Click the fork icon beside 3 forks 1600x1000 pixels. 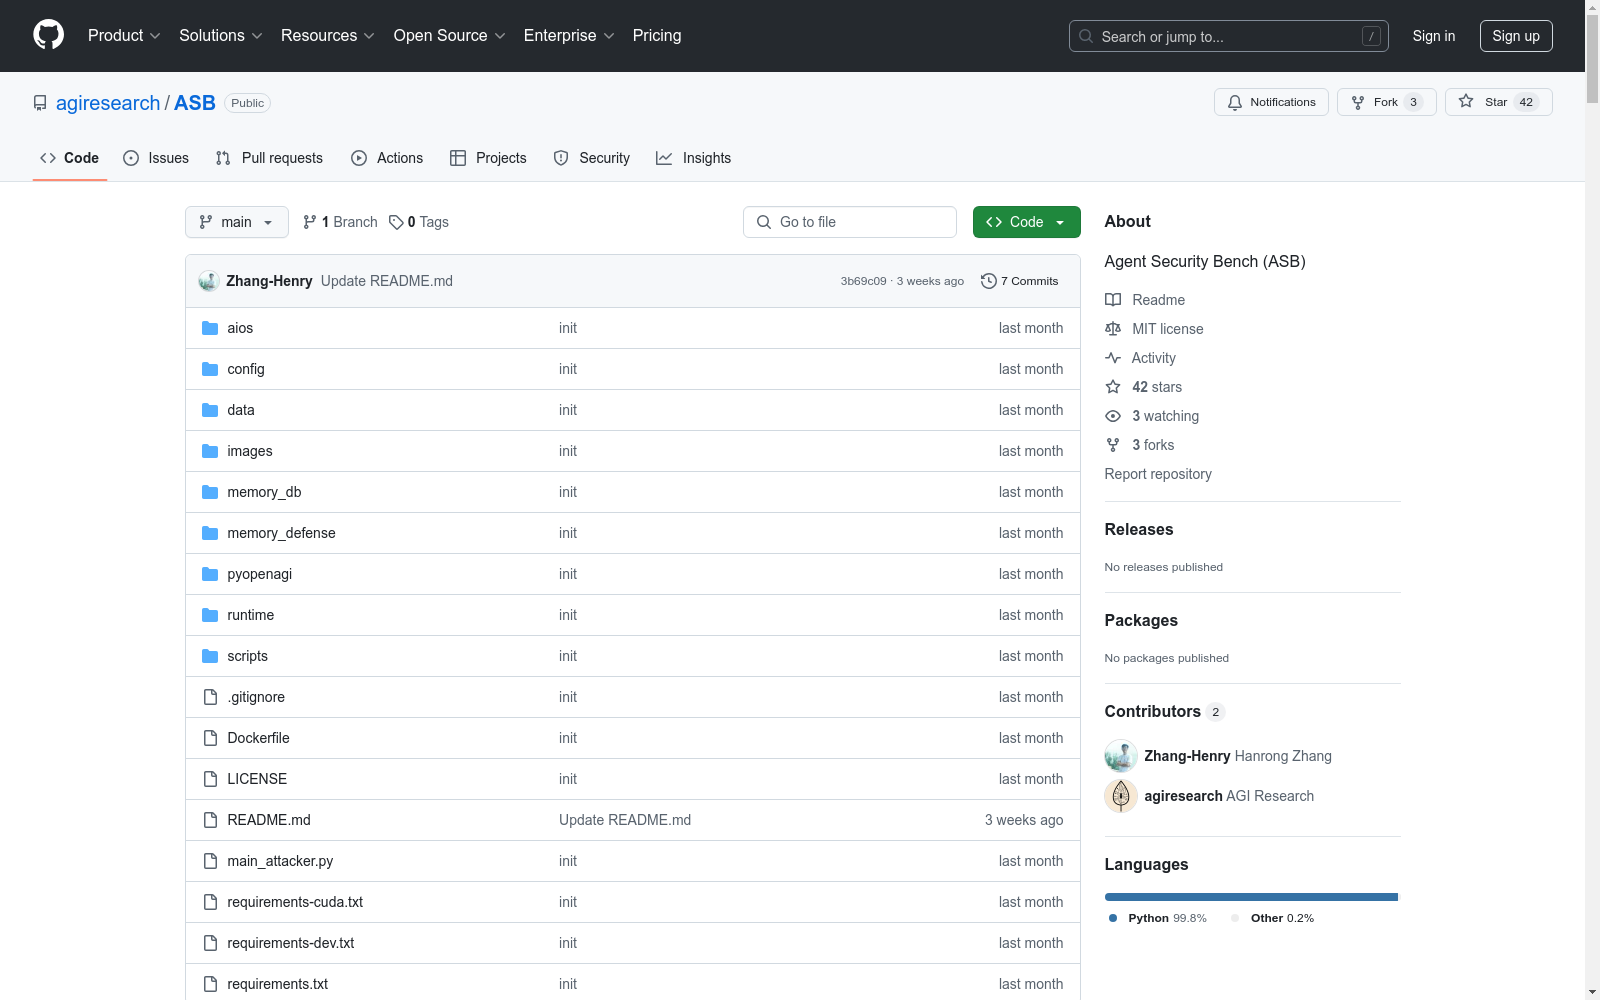(x=1113, y=445)
